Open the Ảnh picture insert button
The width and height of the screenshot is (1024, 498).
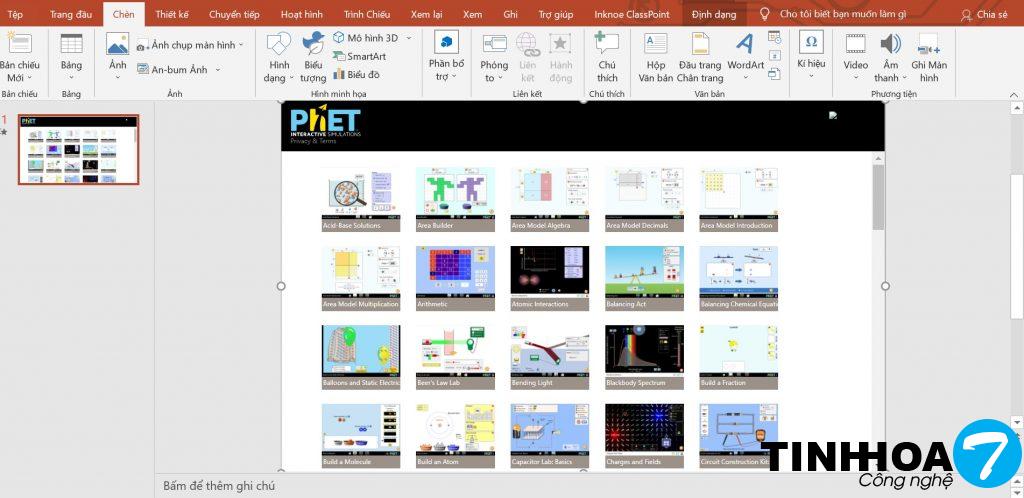click(x=117, y=45)
